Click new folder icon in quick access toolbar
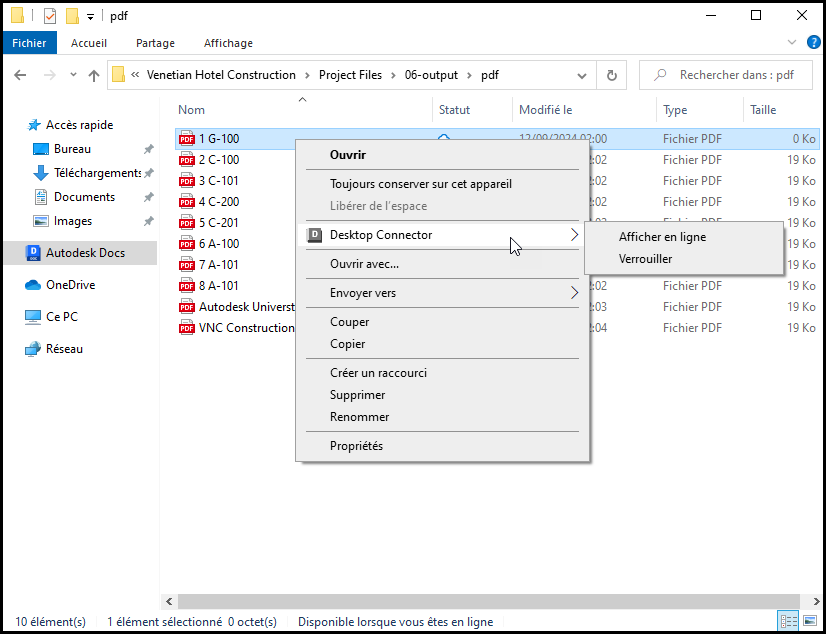 tap(72, 16)
